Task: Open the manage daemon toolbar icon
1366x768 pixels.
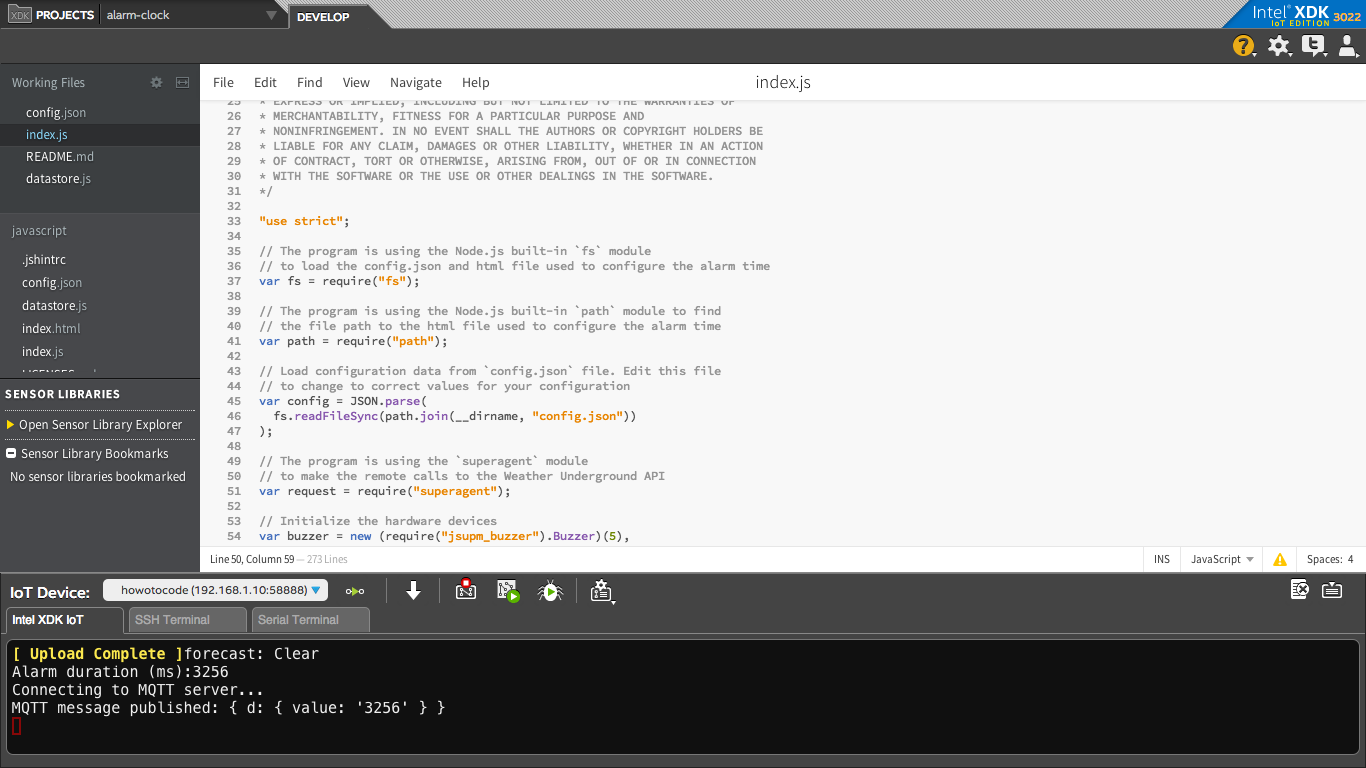Action: pos(601,591)
